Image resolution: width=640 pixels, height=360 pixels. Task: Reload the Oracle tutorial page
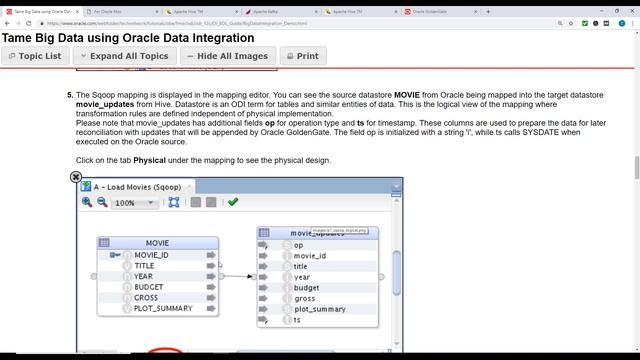(29, 24)
